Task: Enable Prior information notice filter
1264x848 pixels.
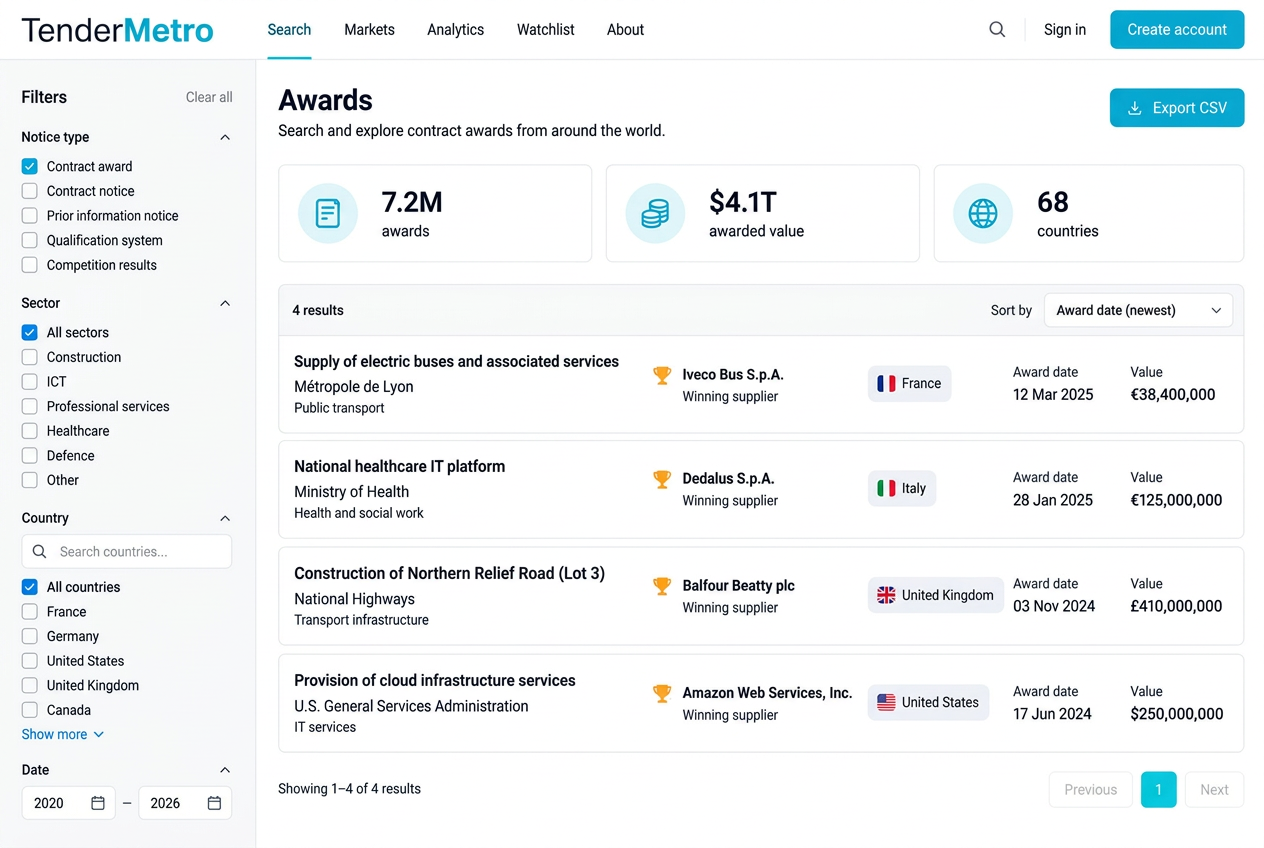Action: [x=30, y=216]
